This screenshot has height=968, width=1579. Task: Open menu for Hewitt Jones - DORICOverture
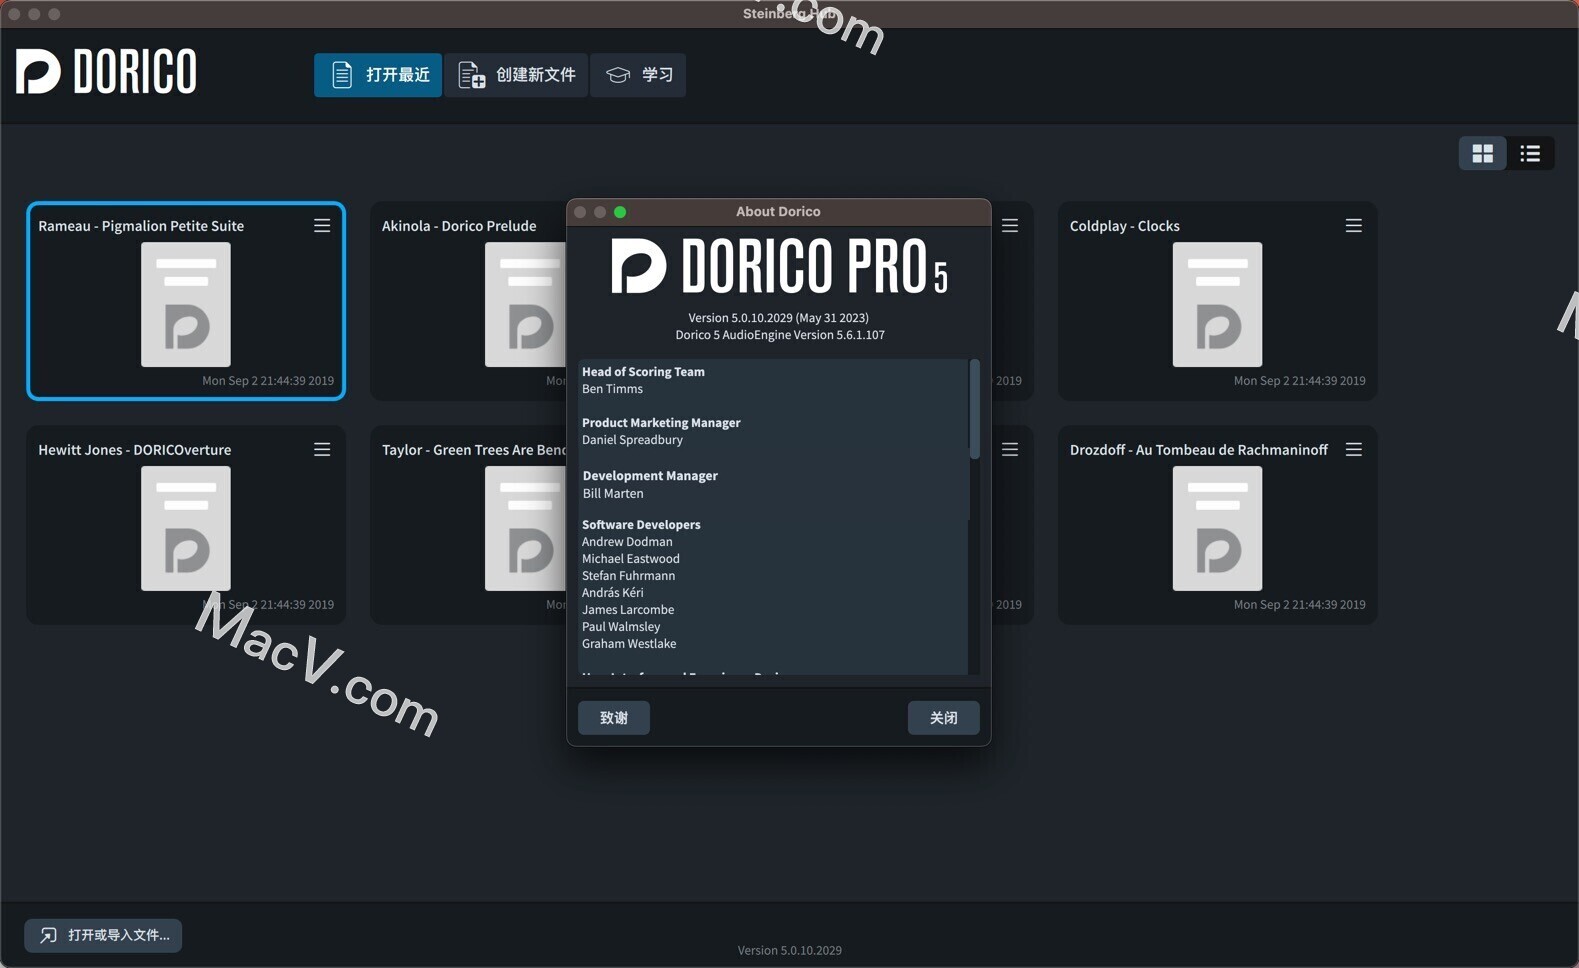pos(322,450)
